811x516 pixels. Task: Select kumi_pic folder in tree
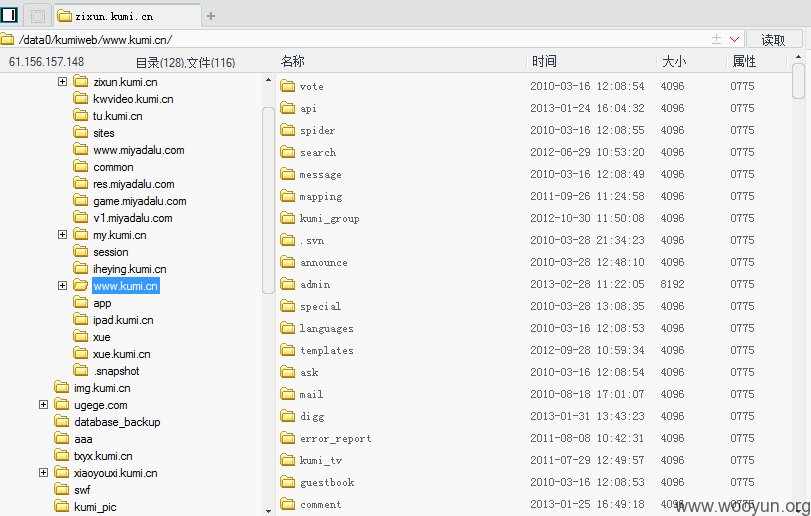(95, 507)
